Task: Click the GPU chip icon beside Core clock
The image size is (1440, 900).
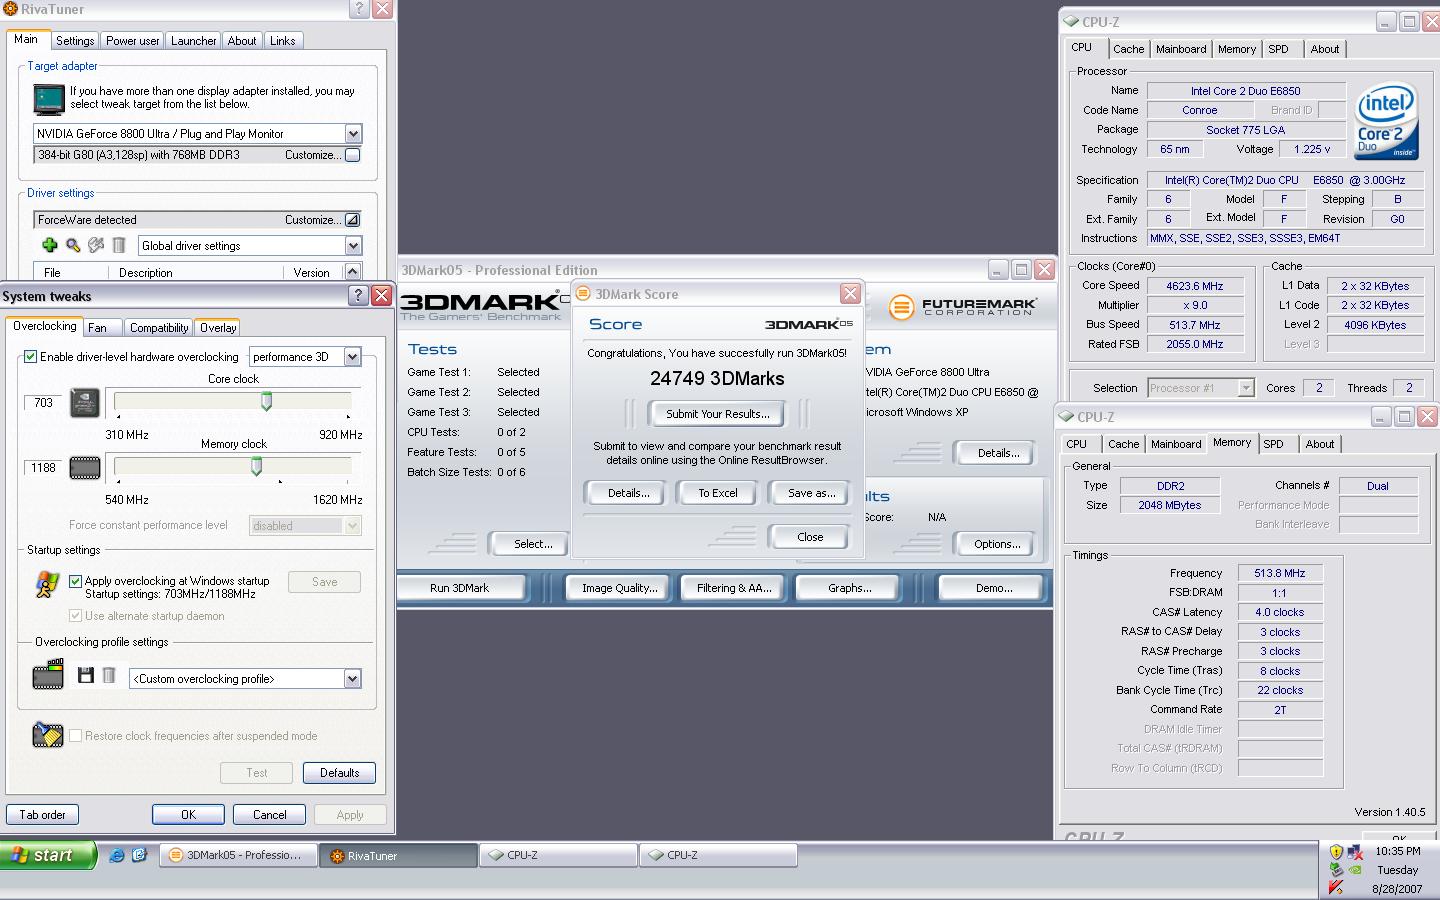Action: 85,403
